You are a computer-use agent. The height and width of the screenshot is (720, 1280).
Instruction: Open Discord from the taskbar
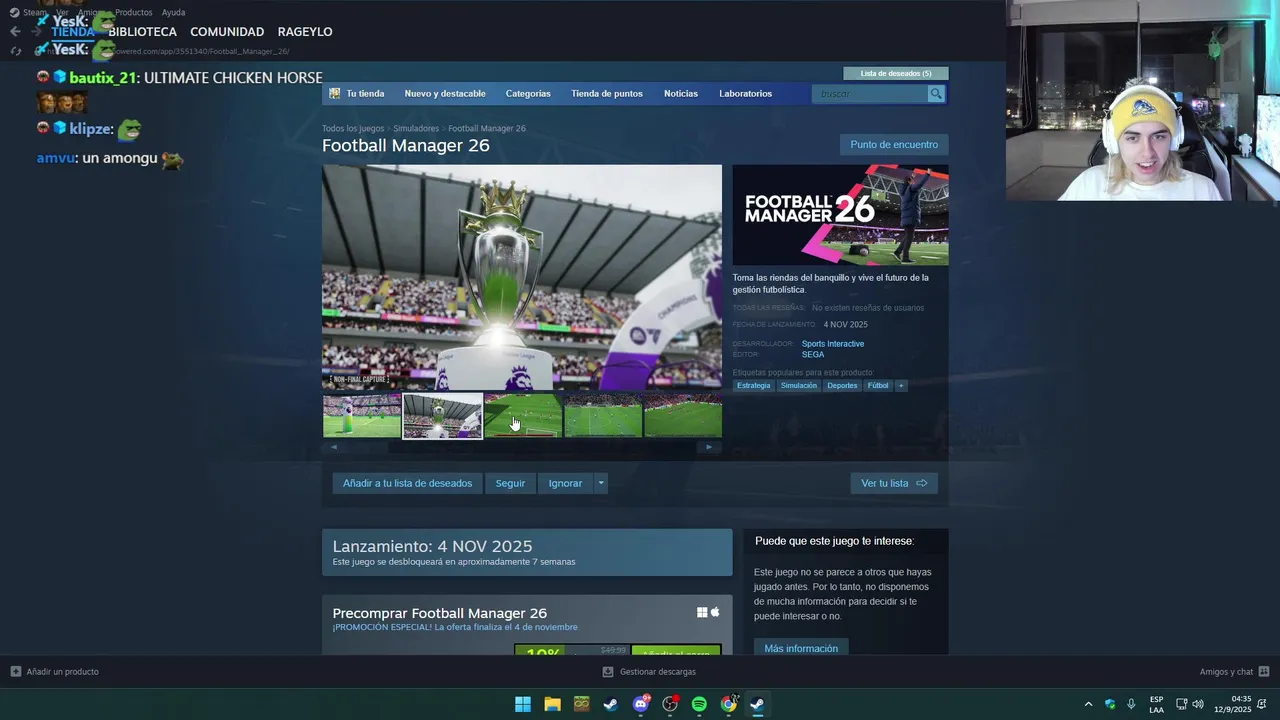pyautogui.click(x=641, y=704)
